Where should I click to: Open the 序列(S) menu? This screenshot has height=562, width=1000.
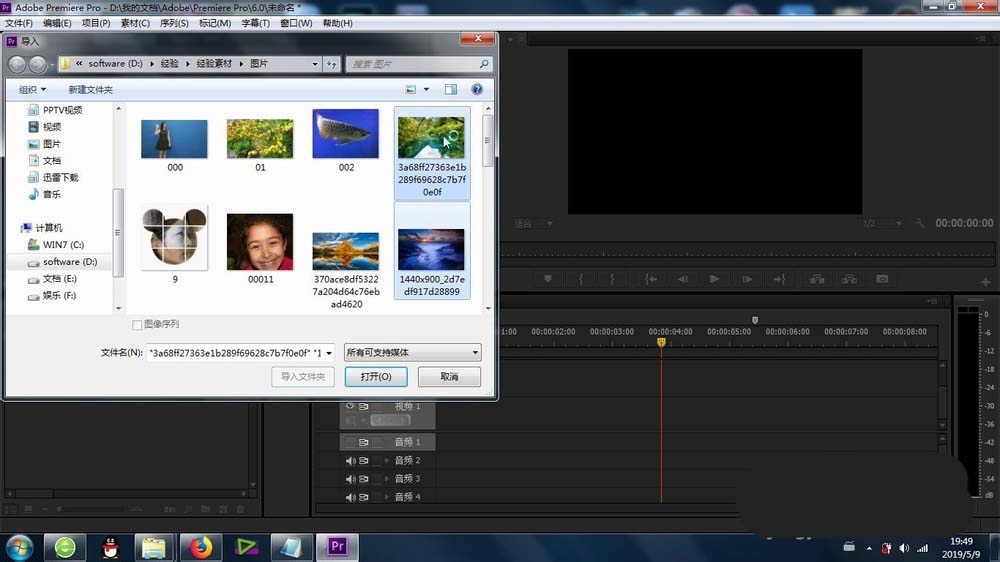tap(174, 23)
